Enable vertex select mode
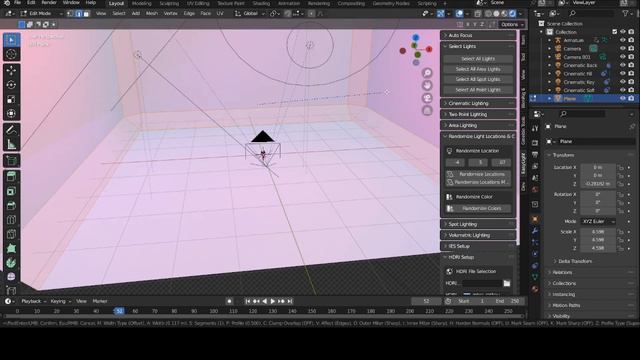 (x=71, y=13)
